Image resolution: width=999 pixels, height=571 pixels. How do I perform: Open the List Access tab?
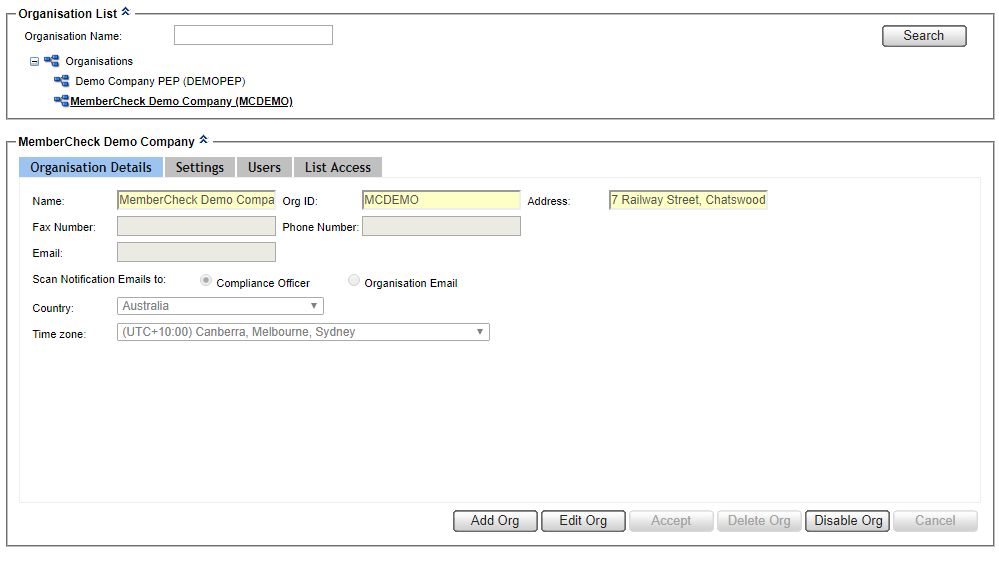tap(338, 167)
